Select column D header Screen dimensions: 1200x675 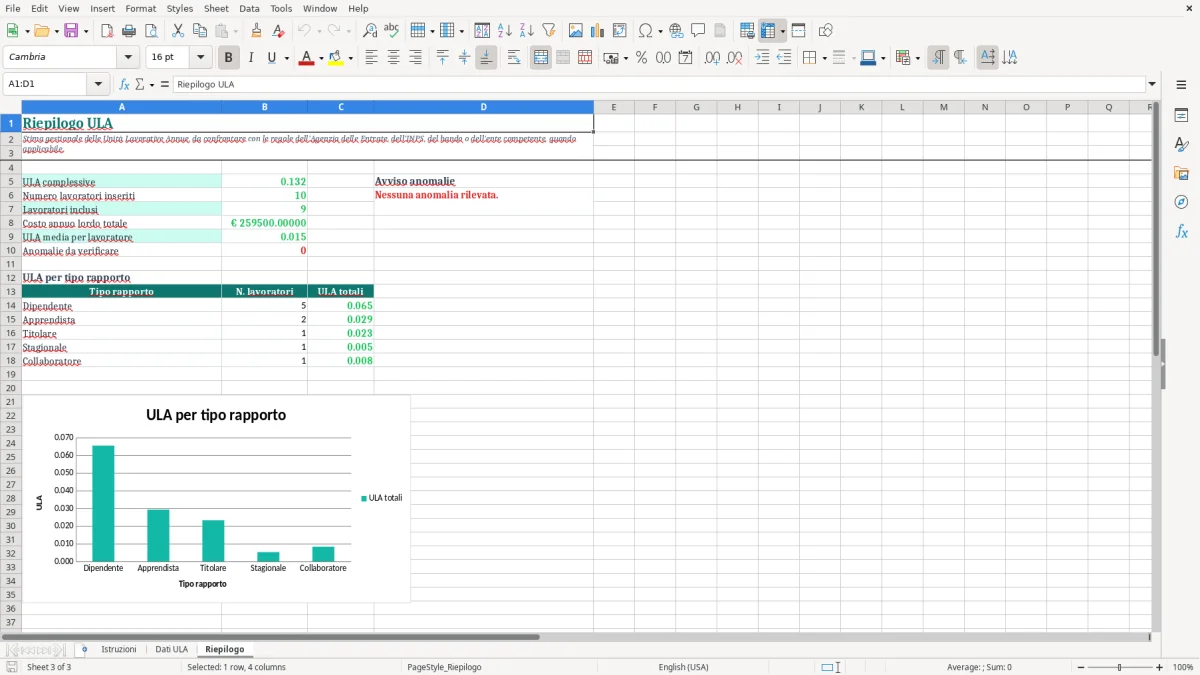(x=483, y=107)
